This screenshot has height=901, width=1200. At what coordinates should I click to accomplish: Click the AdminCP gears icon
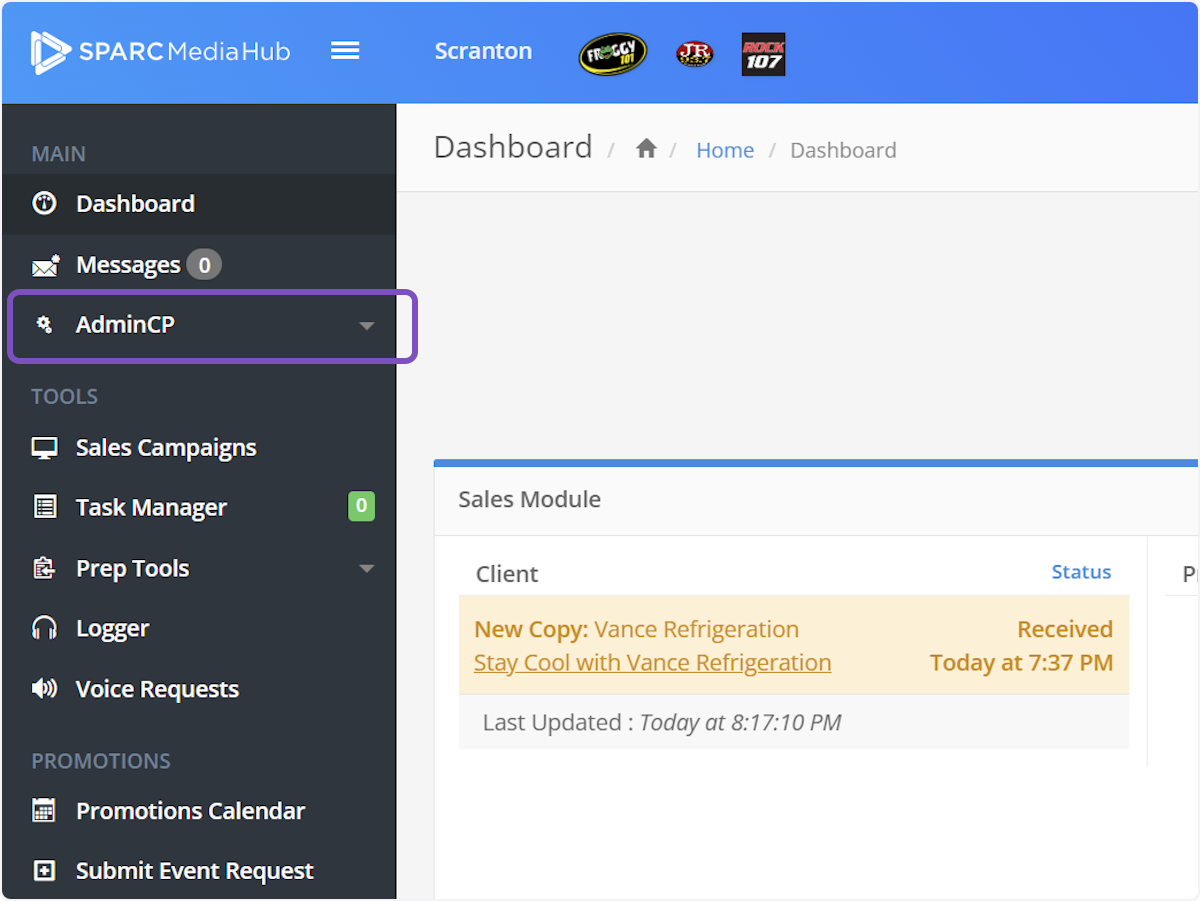coord(44,325)
